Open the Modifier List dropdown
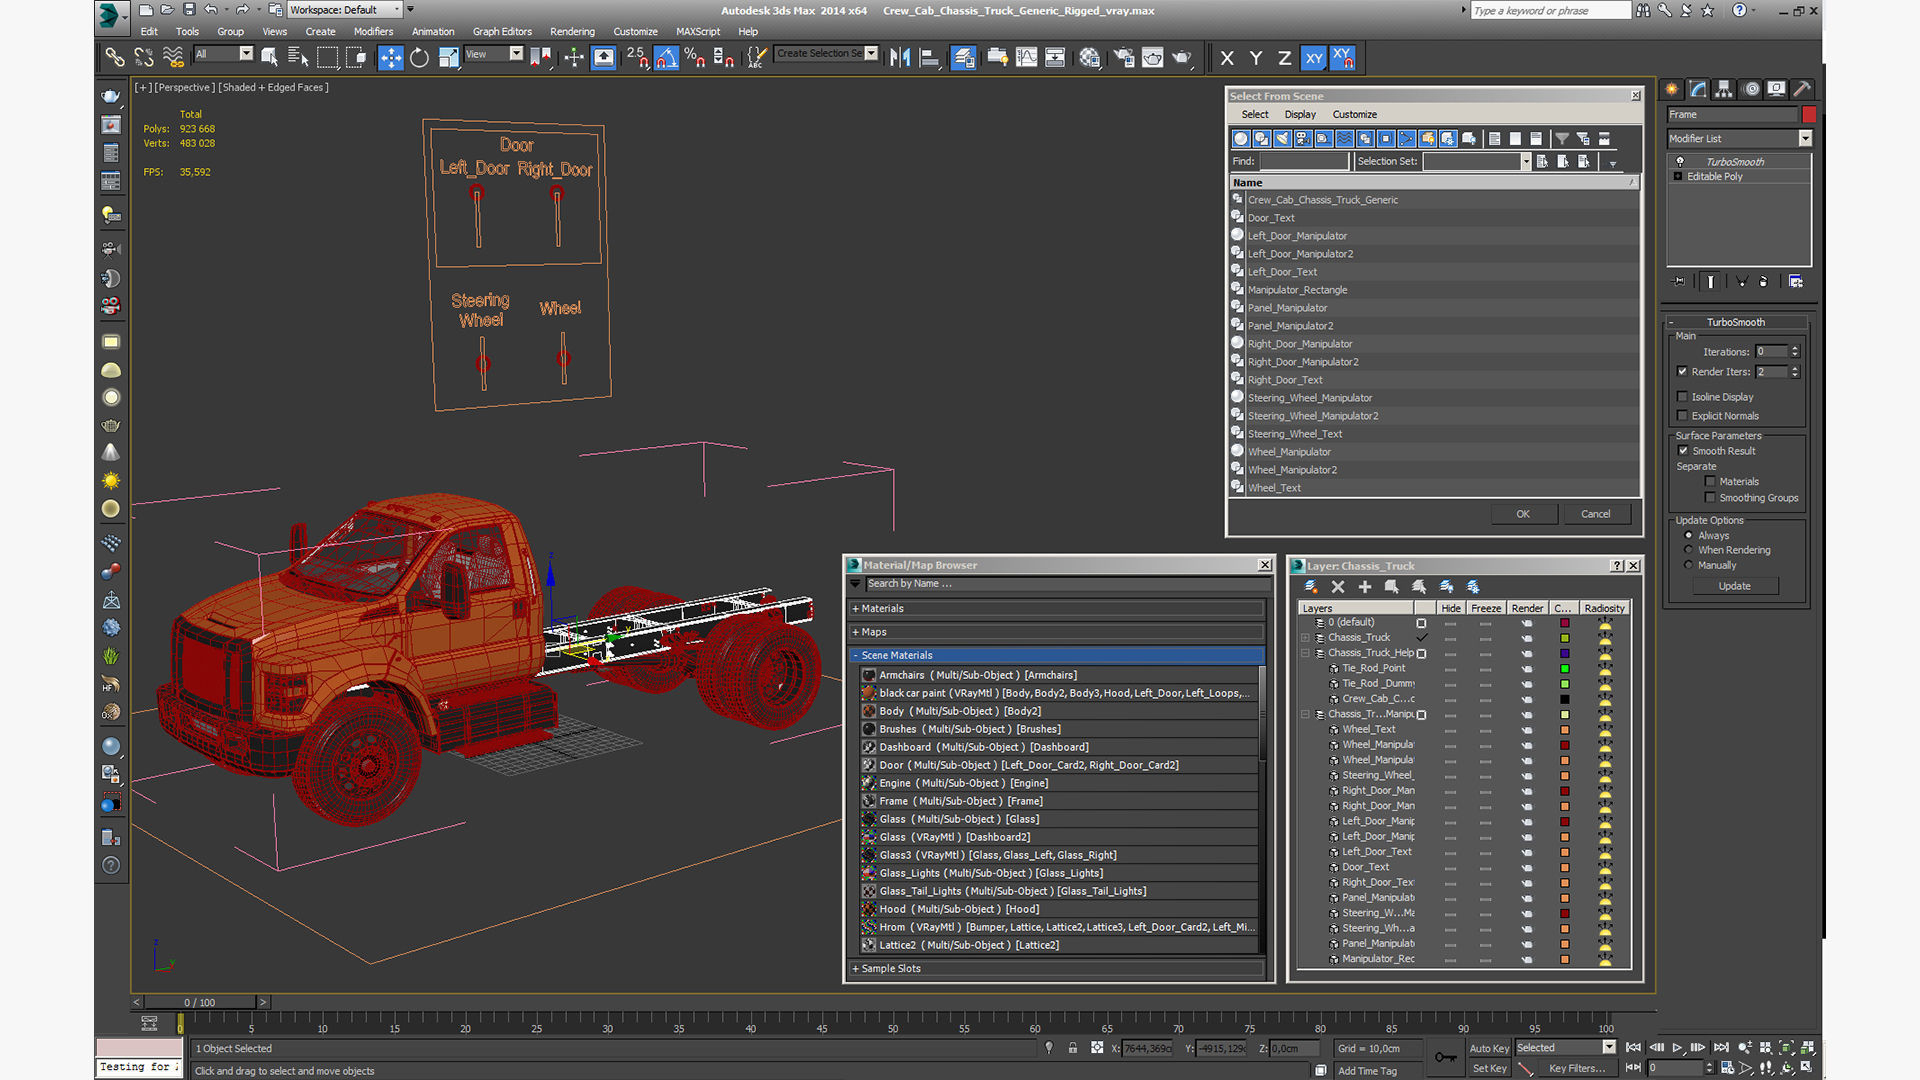The width and height of the screenshot is (1920, 1080). 1738,139
